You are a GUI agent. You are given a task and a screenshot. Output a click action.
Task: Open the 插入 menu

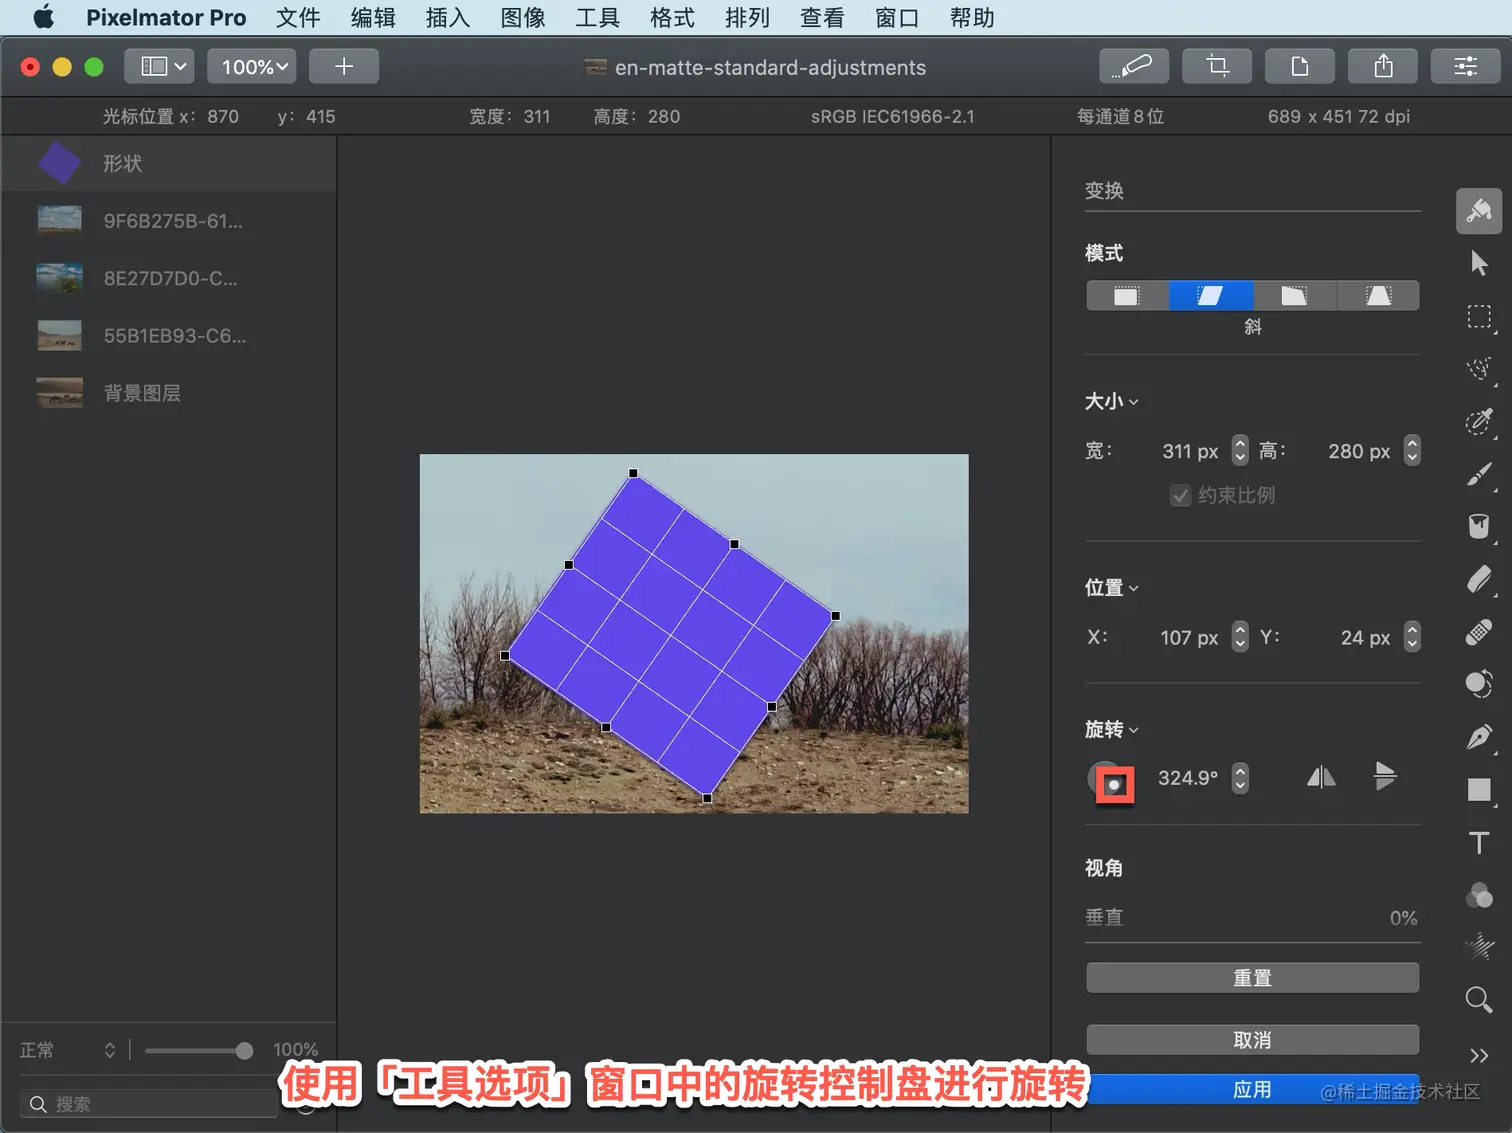(448, 18)
